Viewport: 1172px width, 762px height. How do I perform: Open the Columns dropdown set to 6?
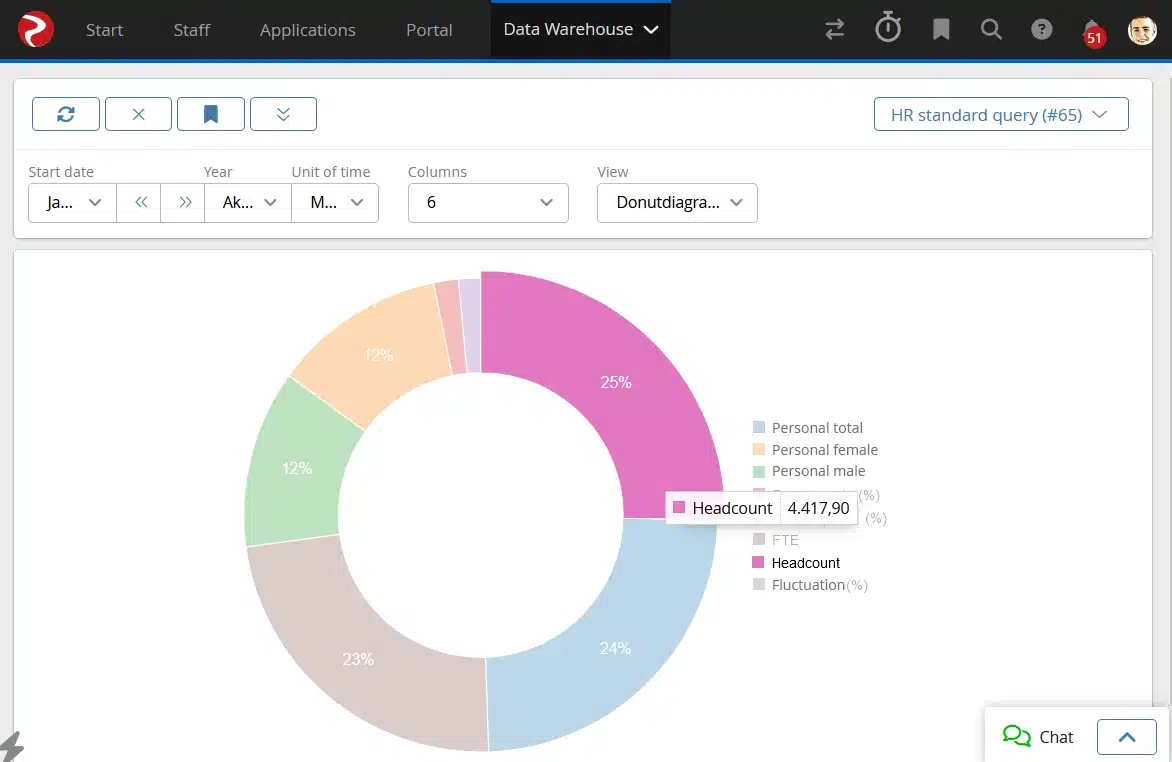488,202
